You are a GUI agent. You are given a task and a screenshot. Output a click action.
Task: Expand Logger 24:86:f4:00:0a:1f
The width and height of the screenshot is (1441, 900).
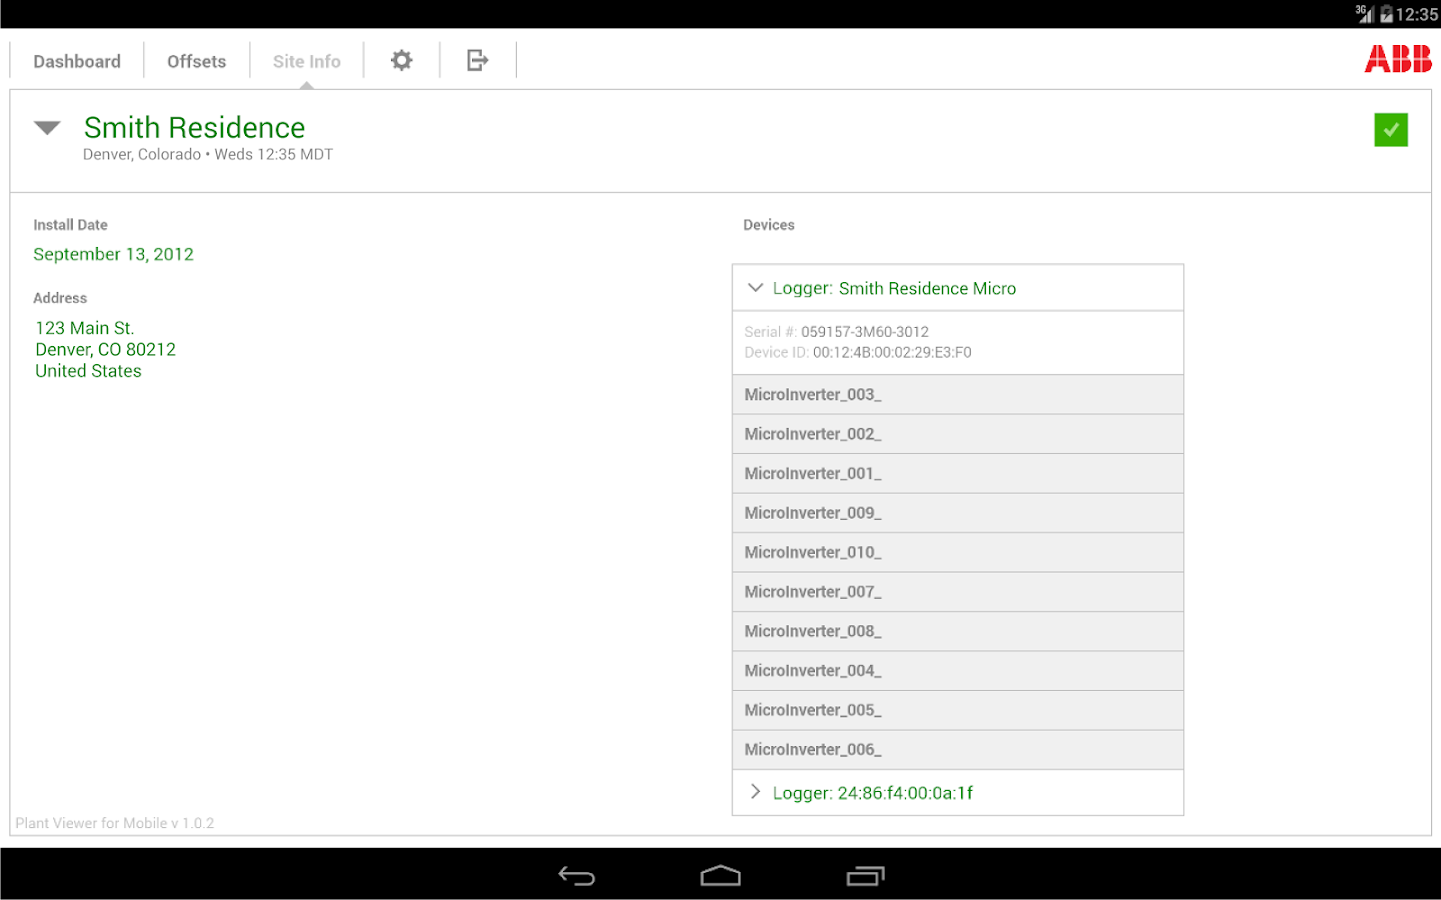pyautogui.click(x=756, y=792)
